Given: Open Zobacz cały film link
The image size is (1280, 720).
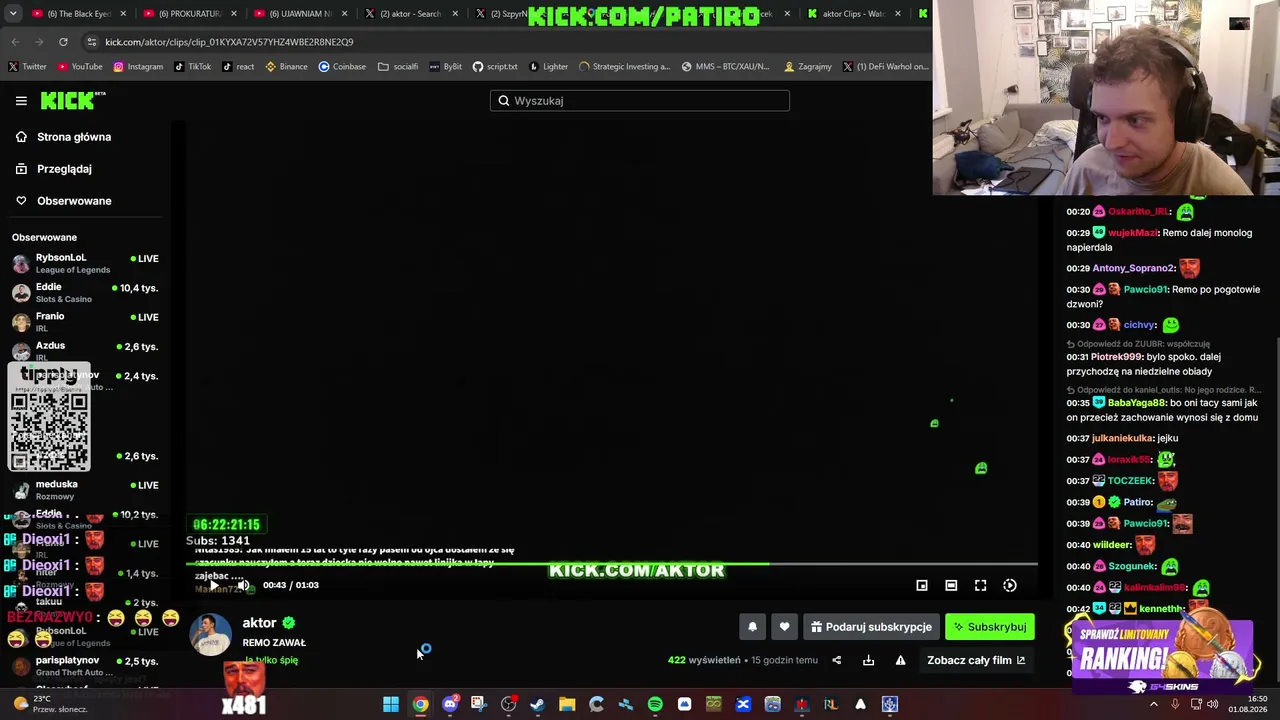Looking at the screenshot, I should [976, 660].
